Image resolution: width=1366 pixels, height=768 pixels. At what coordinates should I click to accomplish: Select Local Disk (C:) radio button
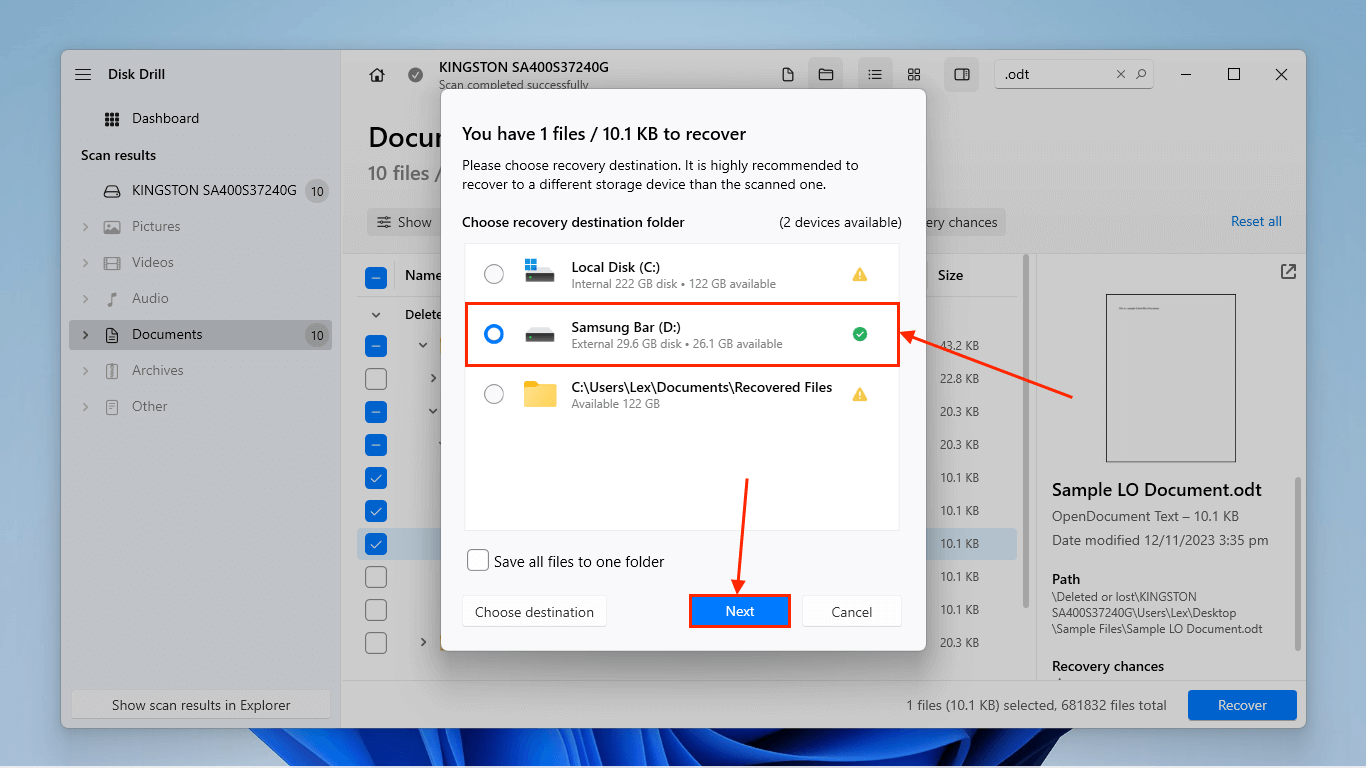coord(494,274)
